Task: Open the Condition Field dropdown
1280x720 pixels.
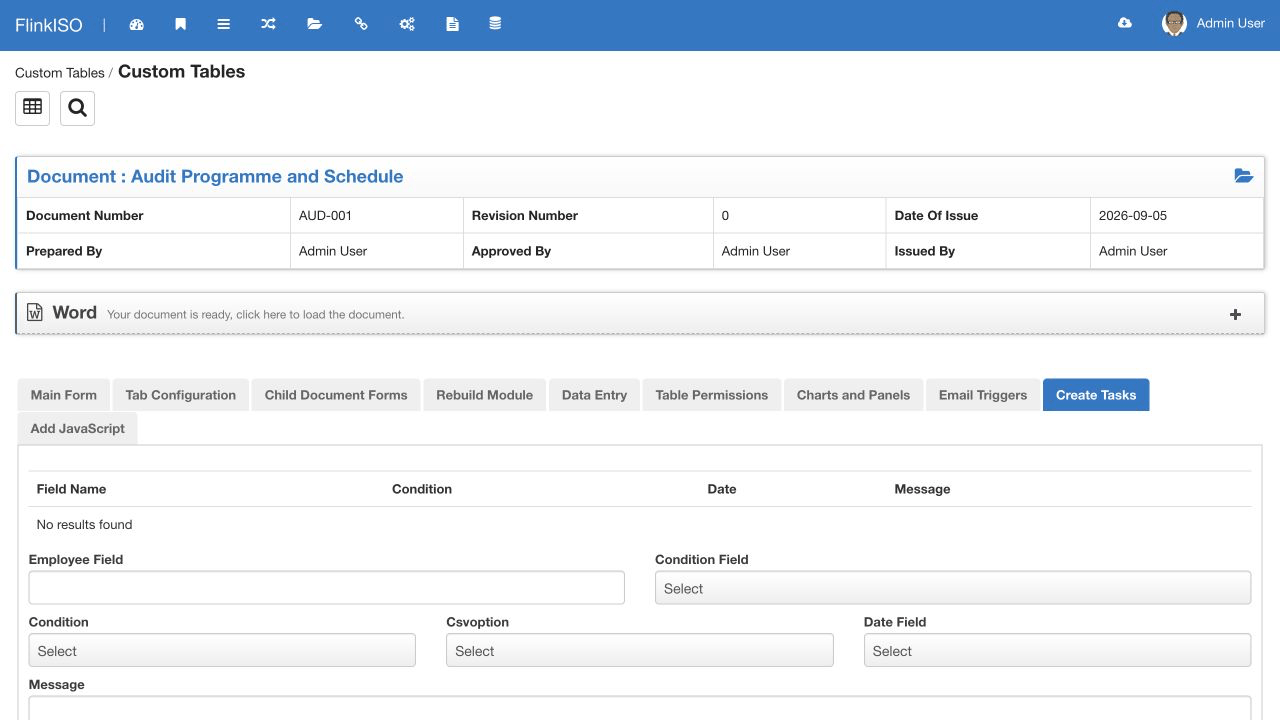Action: (953, 588)
